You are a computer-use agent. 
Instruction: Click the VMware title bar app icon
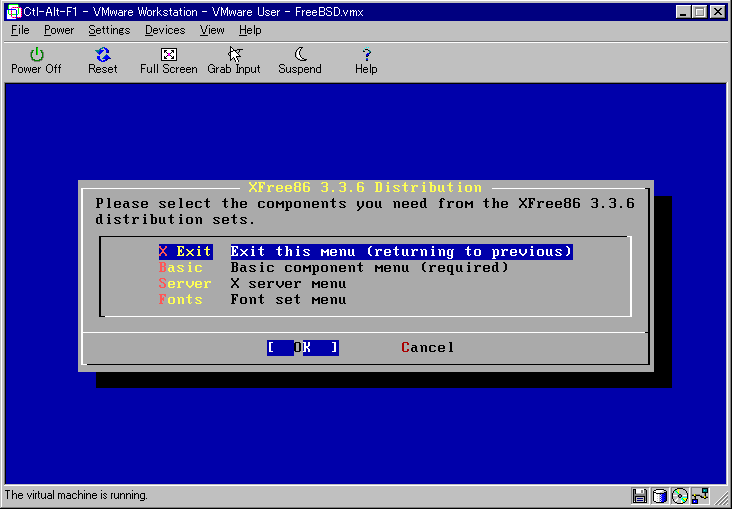coord(14,12)
